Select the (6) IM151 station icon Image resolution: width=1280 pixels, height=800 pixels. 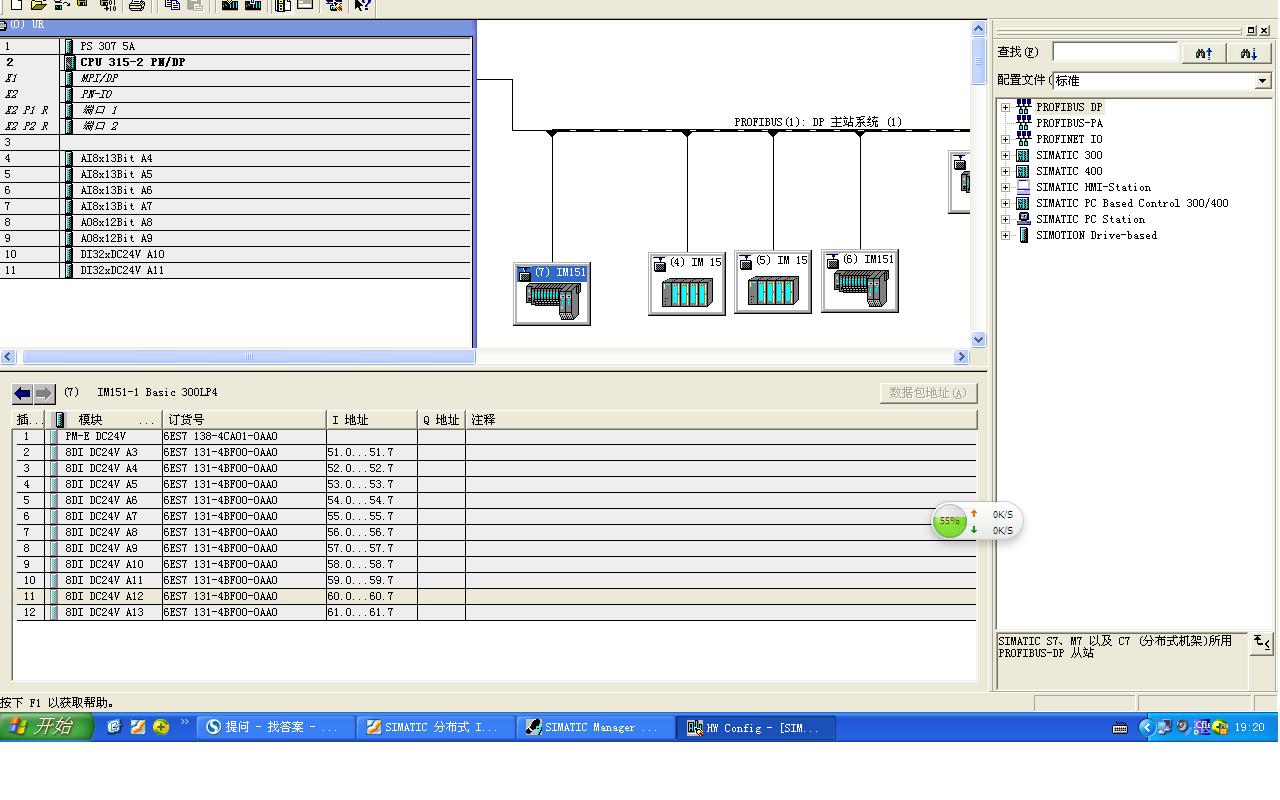point(860,282)
